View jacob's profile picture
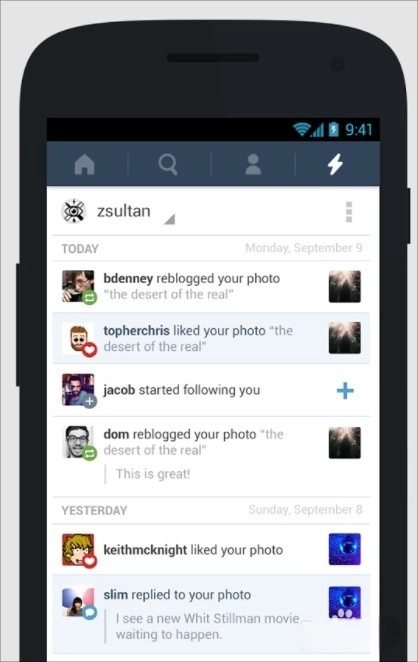The height and width of the screenshot is (662, 418). pos(79,391)
